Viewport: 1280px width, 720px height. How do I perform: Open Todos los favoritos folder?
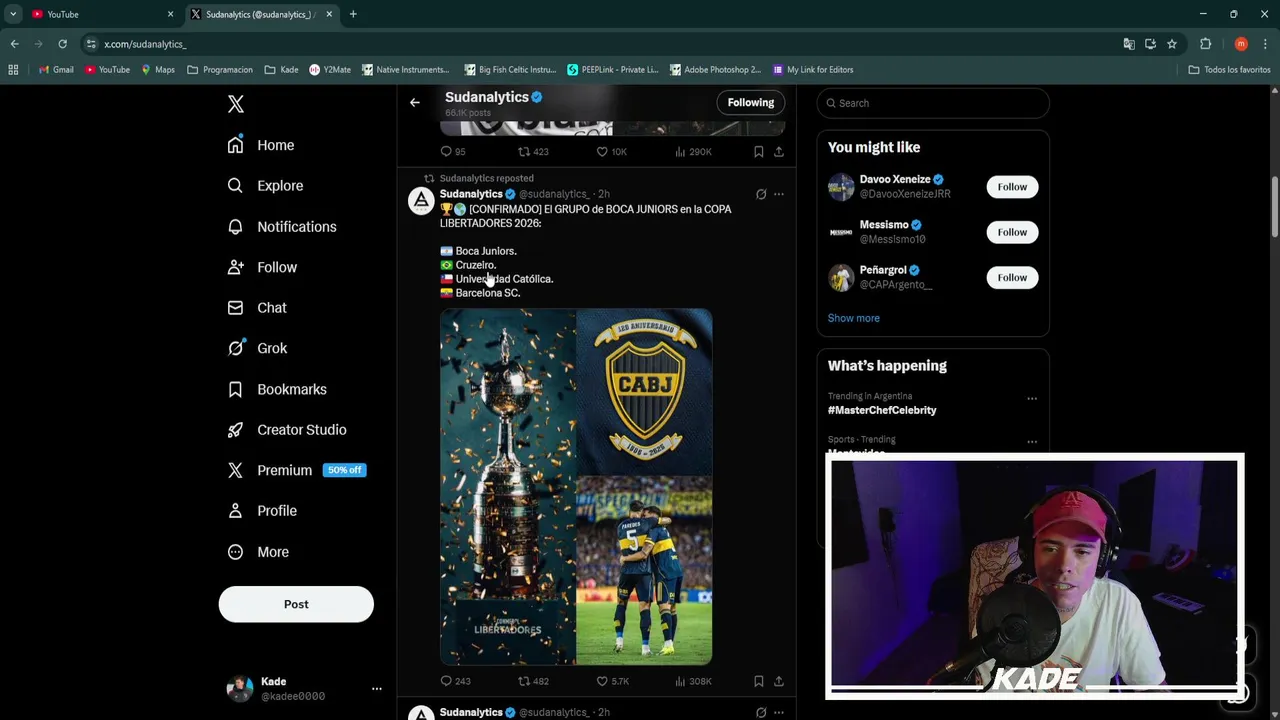(1229, 70)
